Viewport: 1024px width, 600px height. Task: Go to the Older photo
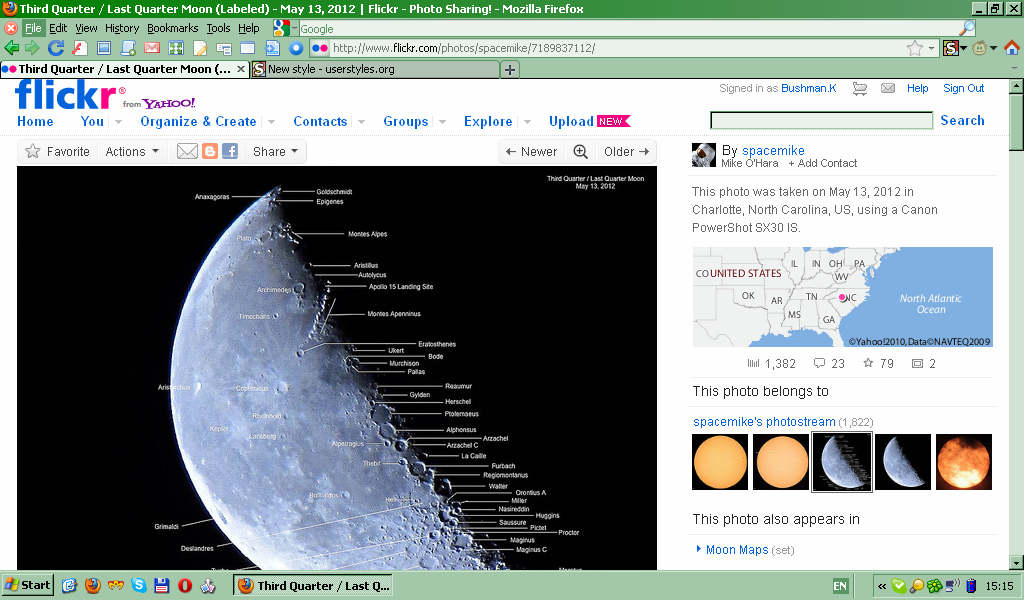[627, 152]
